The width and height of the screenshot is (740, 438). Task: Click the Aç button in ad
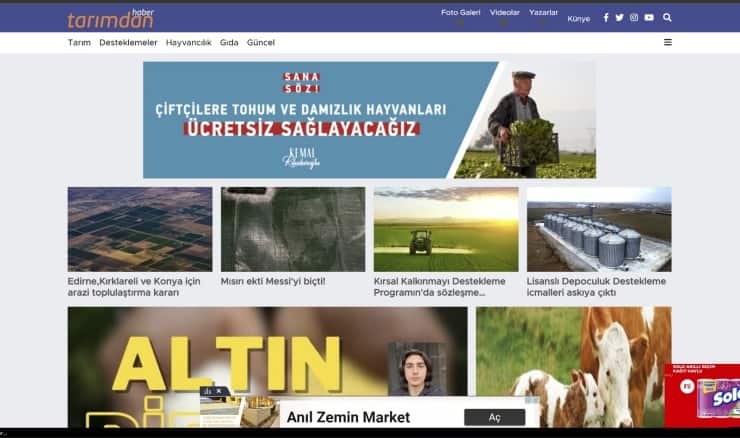495,418
